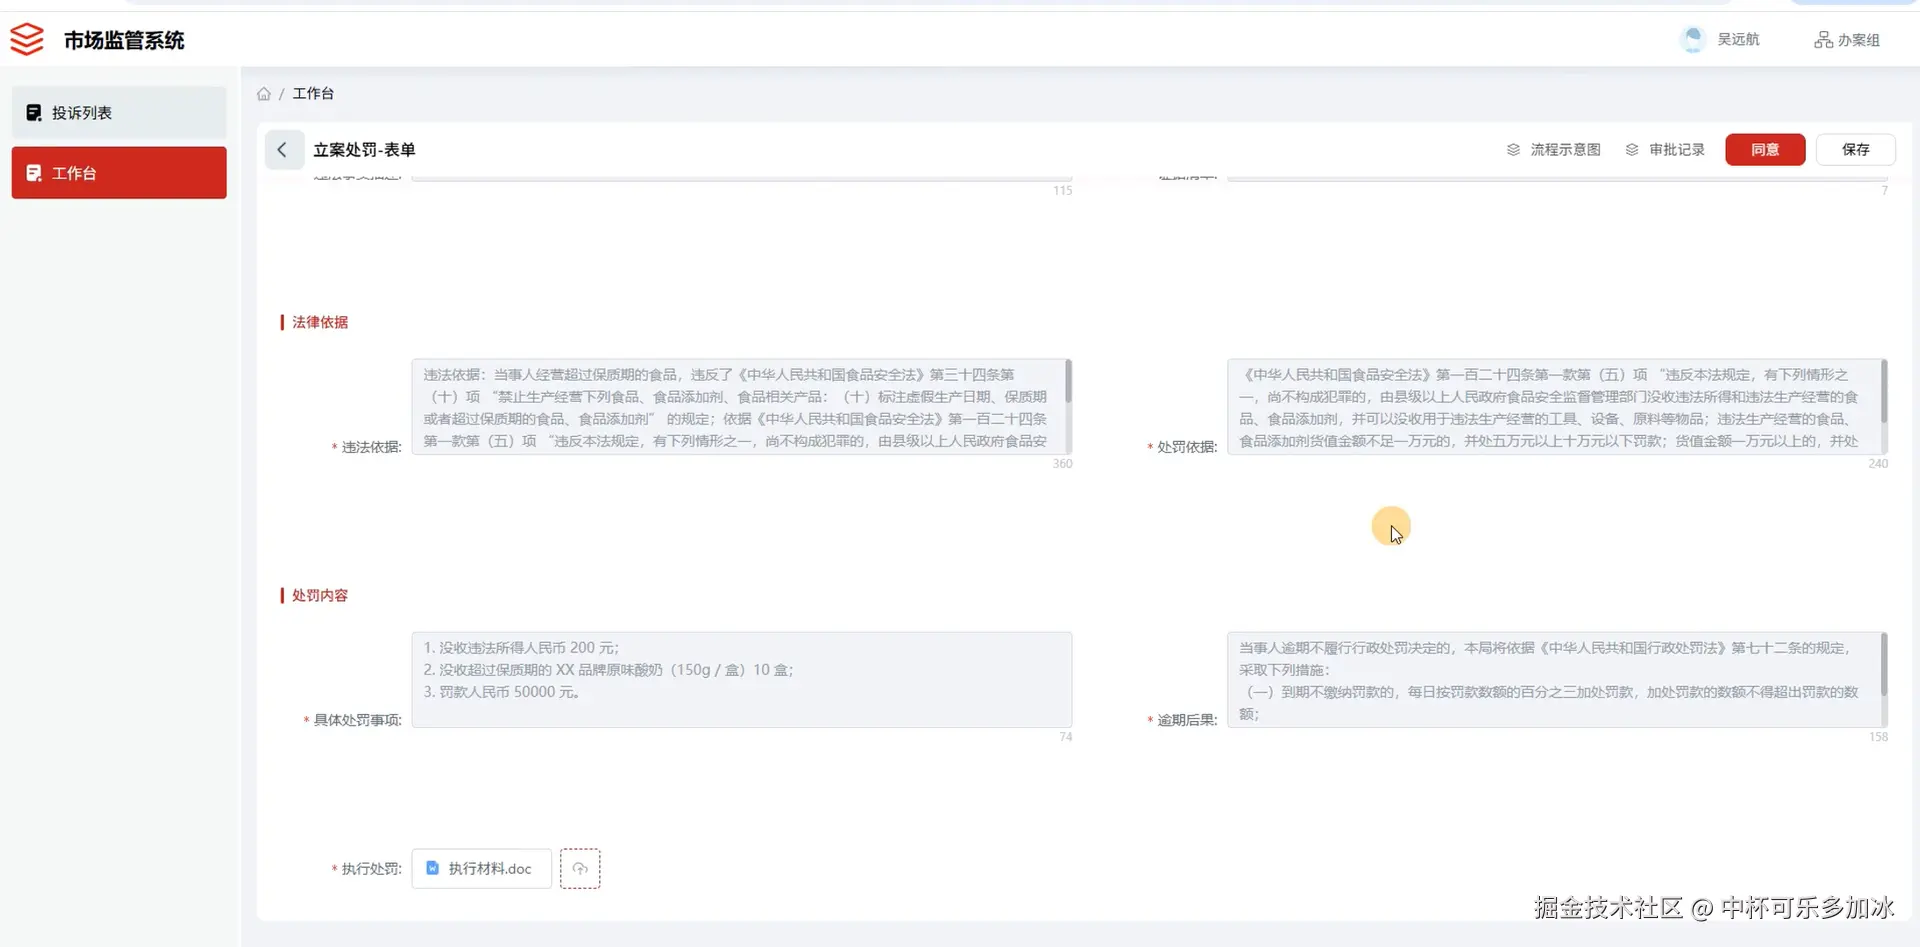Viewport: 1920px width, 947px height.
Task: Click the Word document icon of 执行材料.doc
Action: click(433, 869)
